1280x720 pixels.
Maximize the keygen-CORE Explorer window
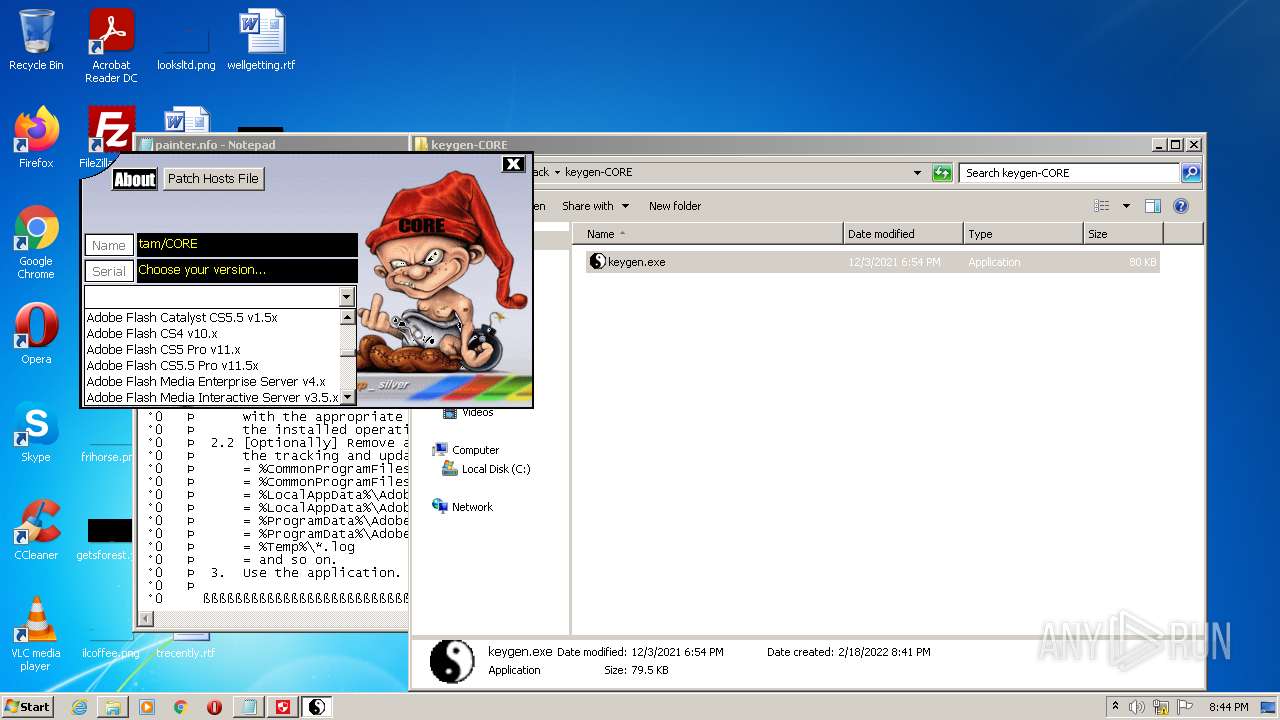pos(1176,145)
